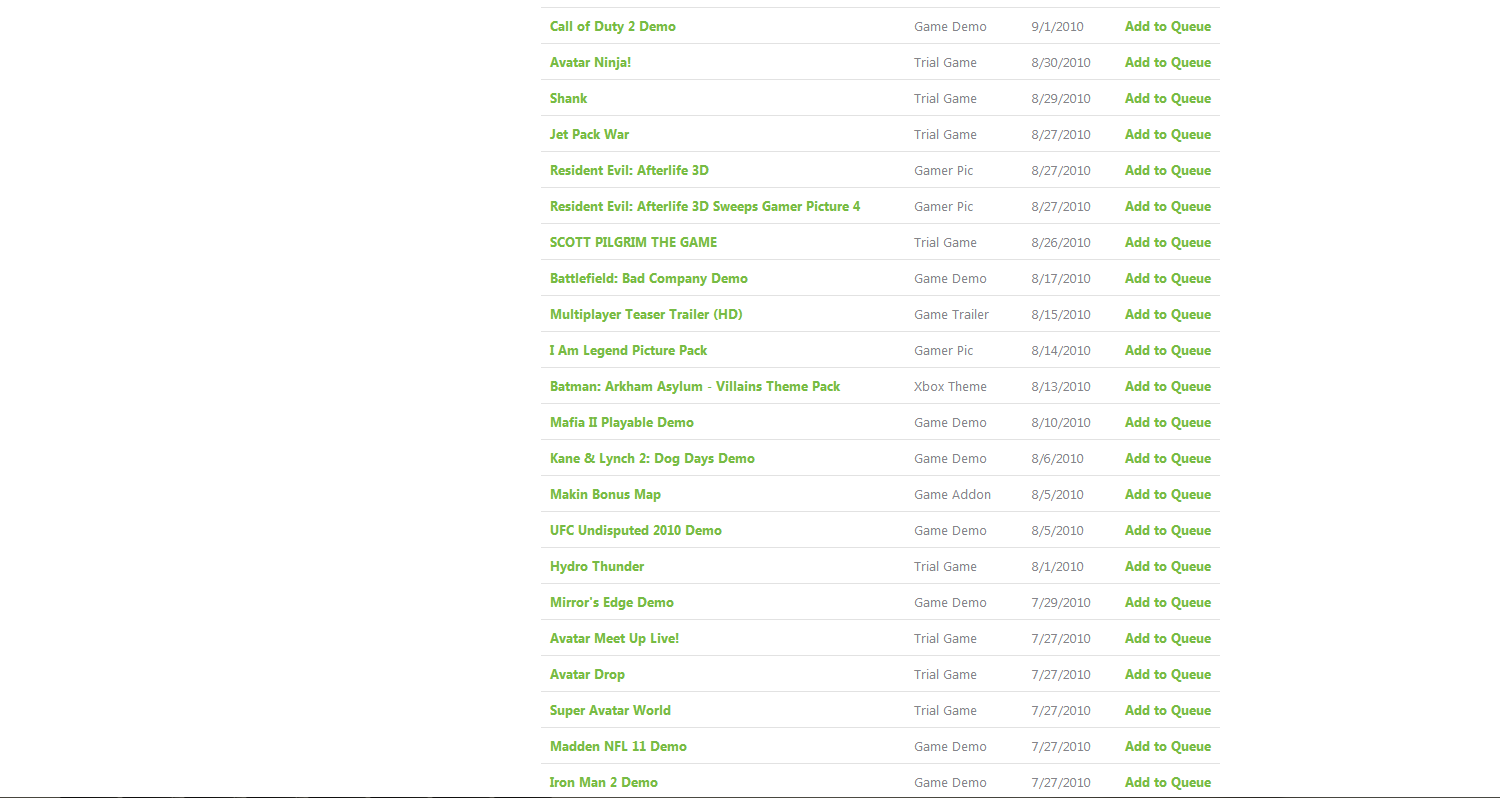Open UFC Undisputed 2010 Demo

635,531
